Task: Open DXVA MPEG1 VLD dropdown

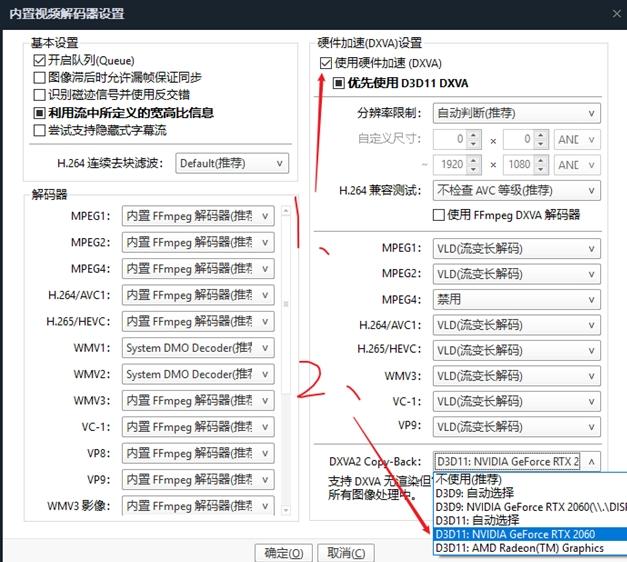Action: [x=517, y=249]
